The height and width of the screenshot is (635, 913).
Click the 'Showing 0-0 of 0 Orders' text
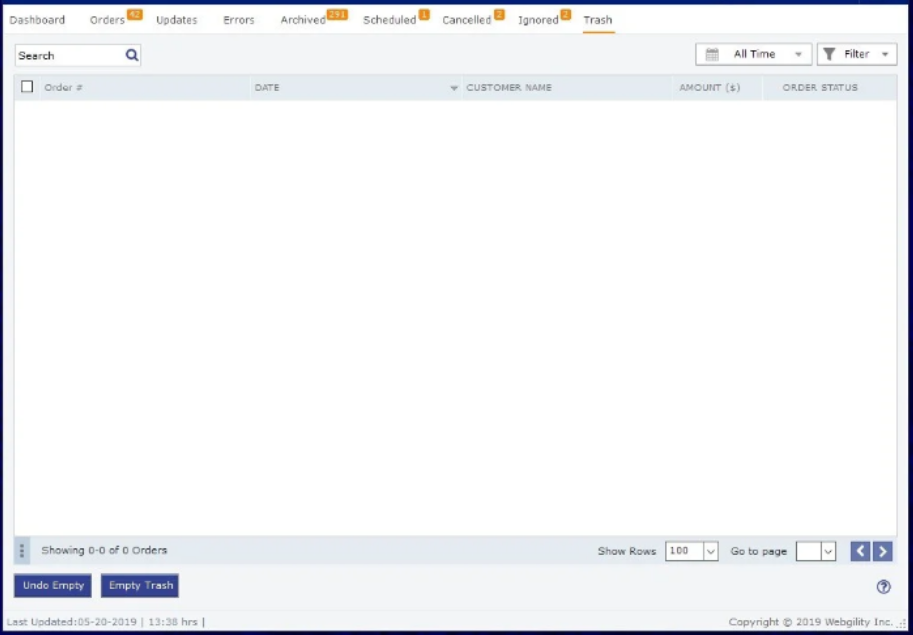pyautogui.click(x=104, y=551)
